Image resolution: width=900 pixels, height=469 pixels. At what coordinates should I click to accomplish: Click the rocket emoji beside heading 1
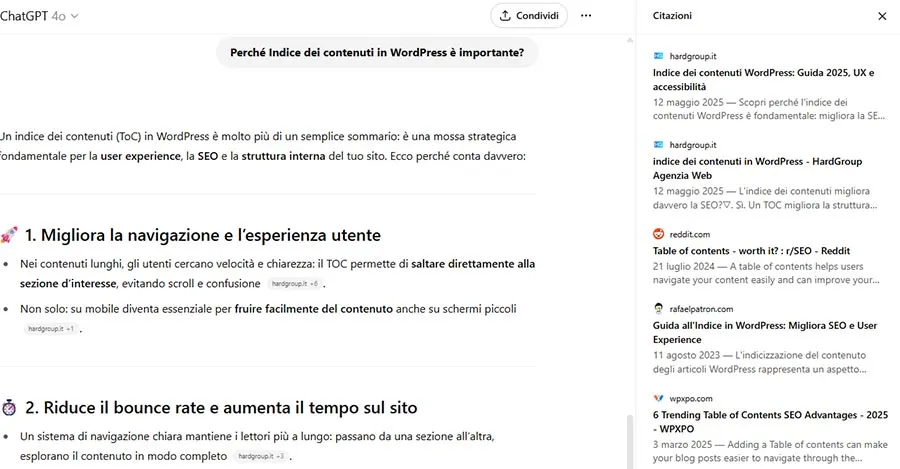pos(9,235)
